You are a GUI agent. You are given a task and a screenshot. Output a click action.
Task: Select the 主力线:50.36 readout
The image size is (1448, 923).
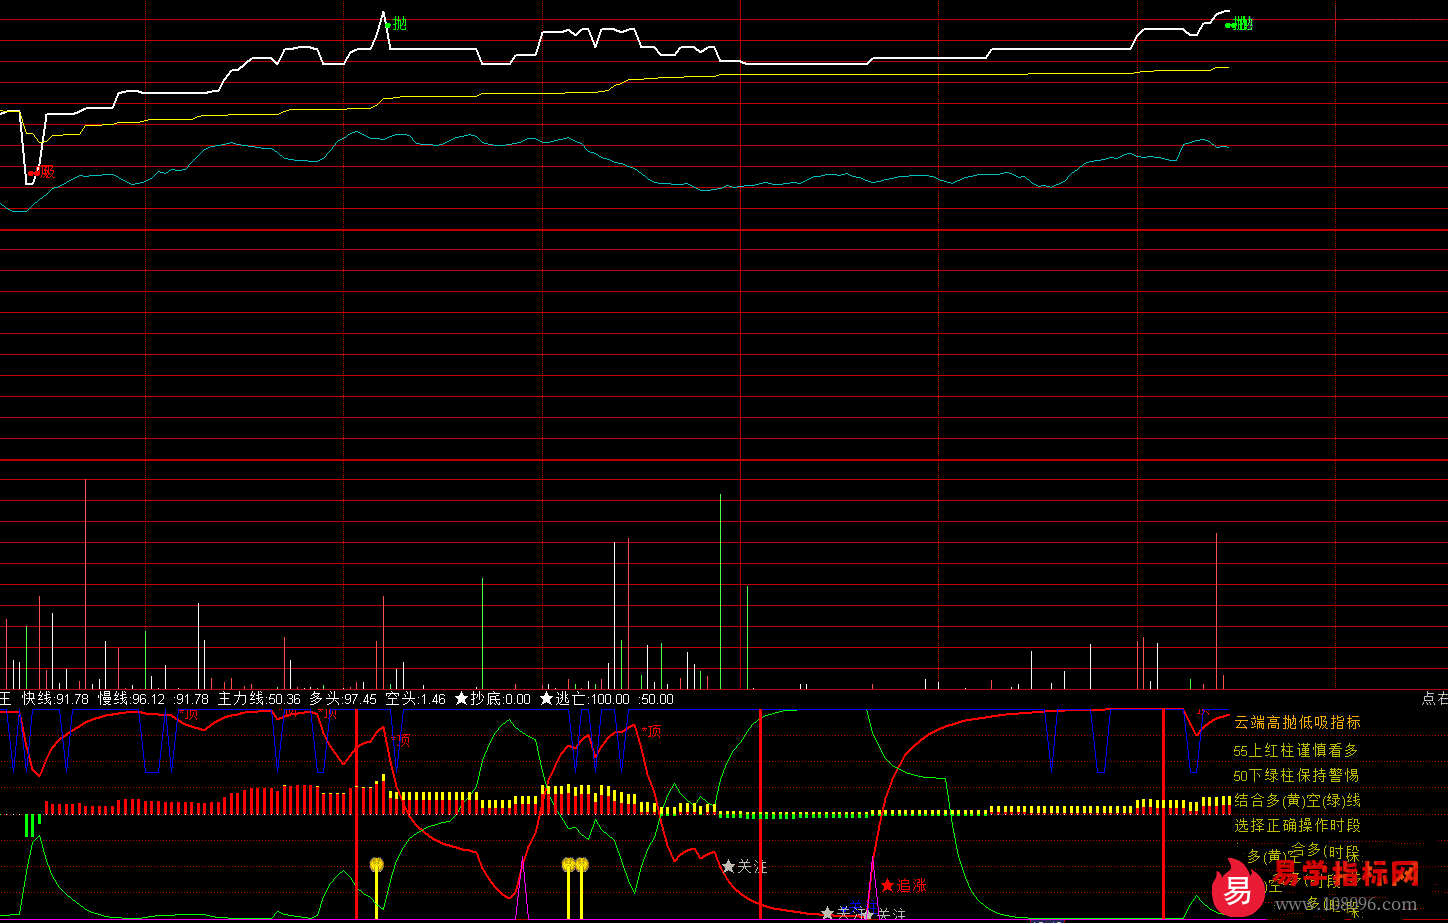(x=259, y=699)
